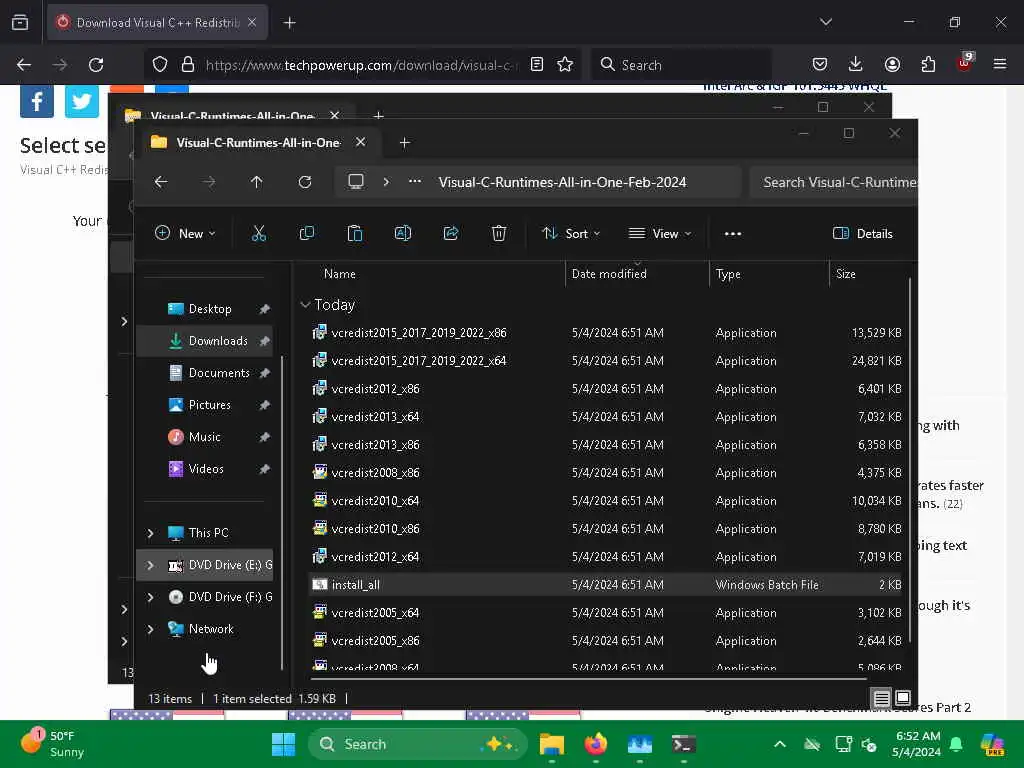The height and width of the screenshot is (768, 1024).
Task: Open File Explorer from taskbar
Action: click(552, 744)
